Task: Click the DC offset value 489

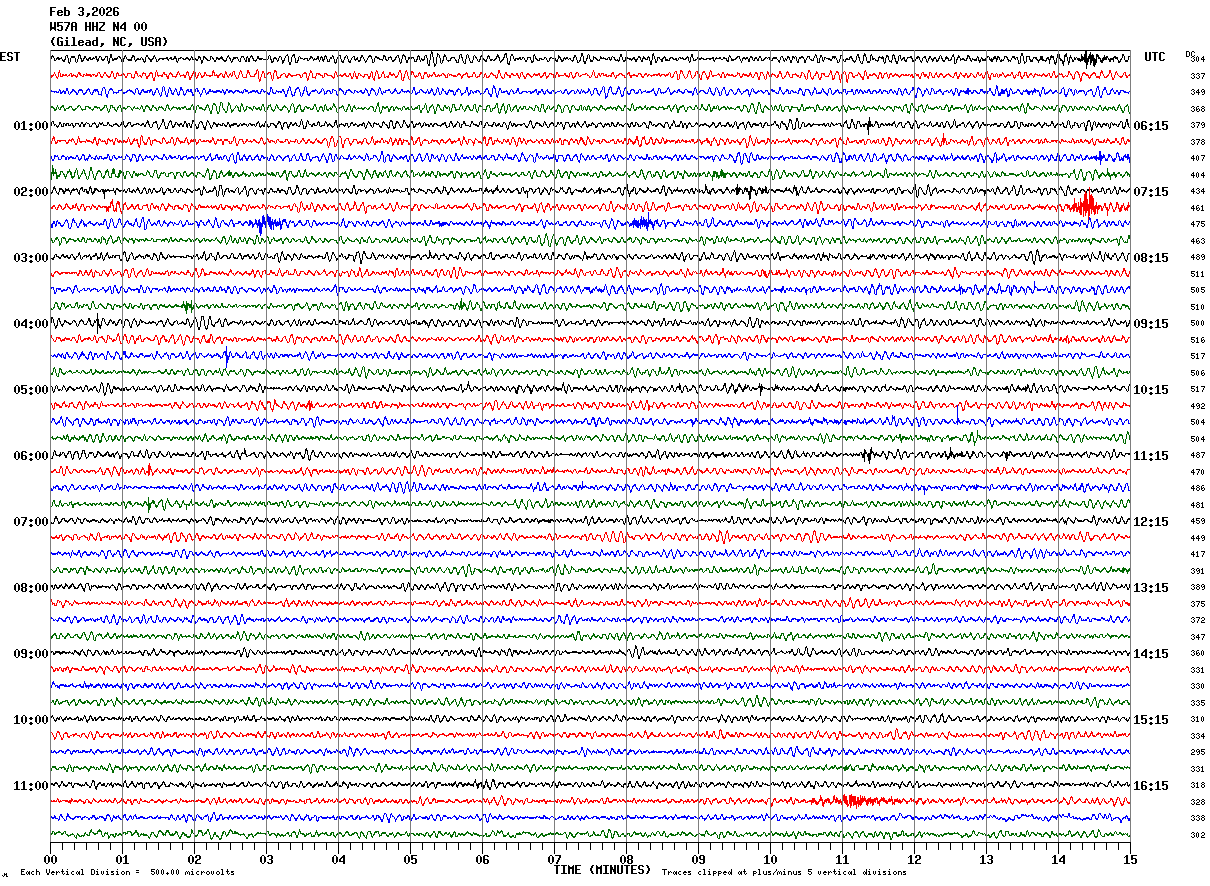Action: (1198, 258)
